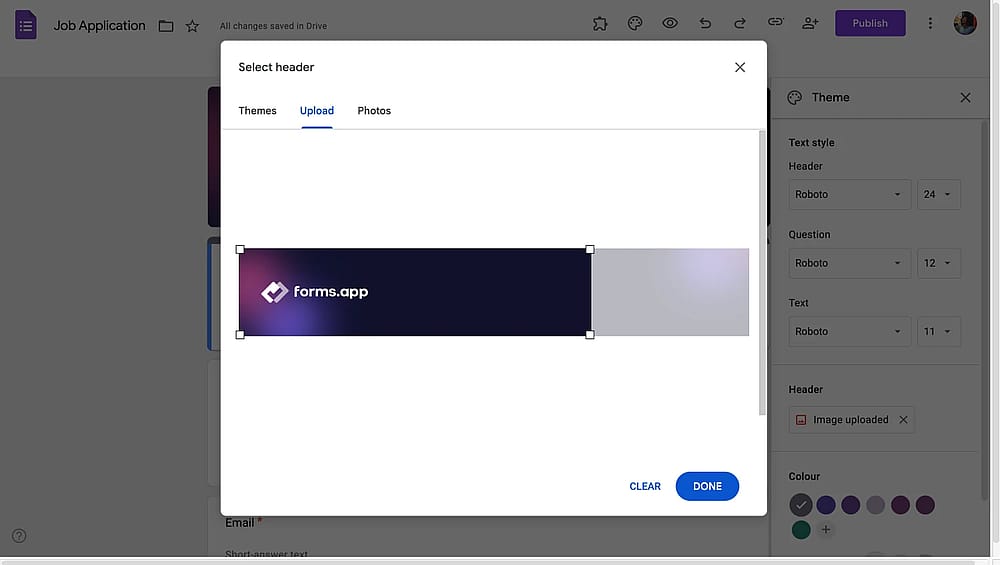The image size is (1000, 565).
Task: Copy responder link icon
Action: click(775, 22)
